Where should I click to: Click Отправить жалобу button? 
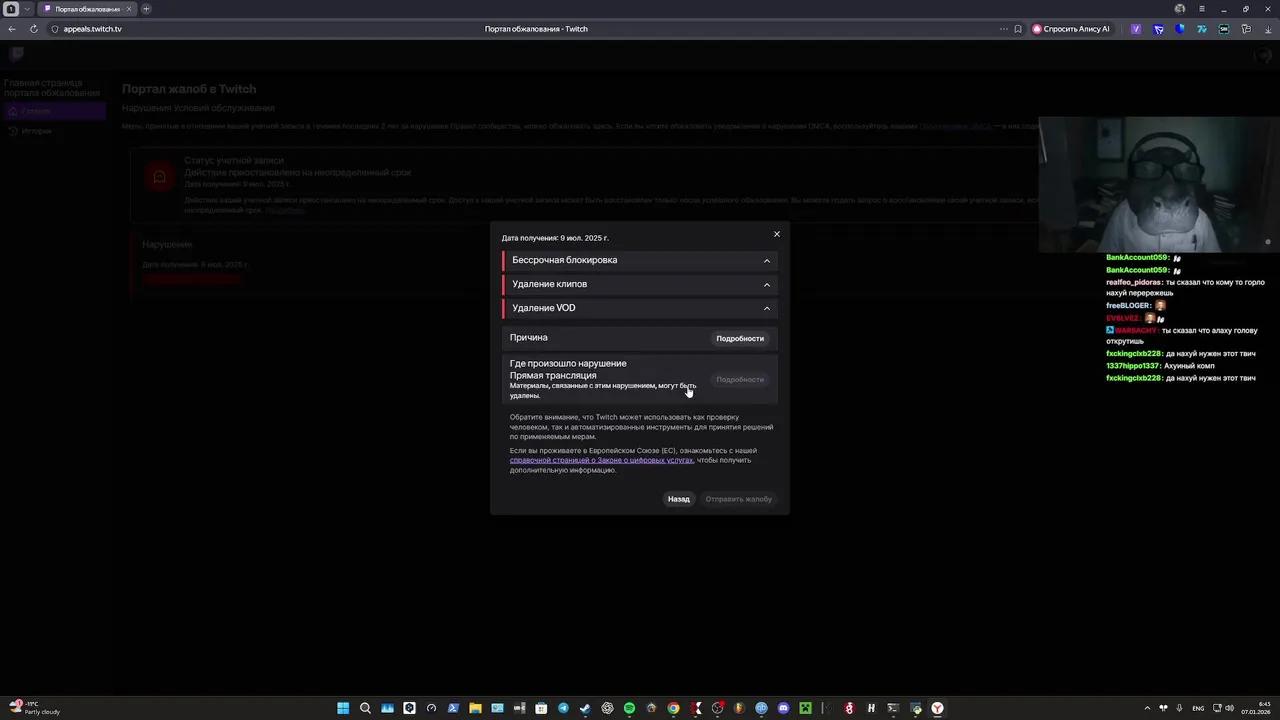tap(739, 499)
